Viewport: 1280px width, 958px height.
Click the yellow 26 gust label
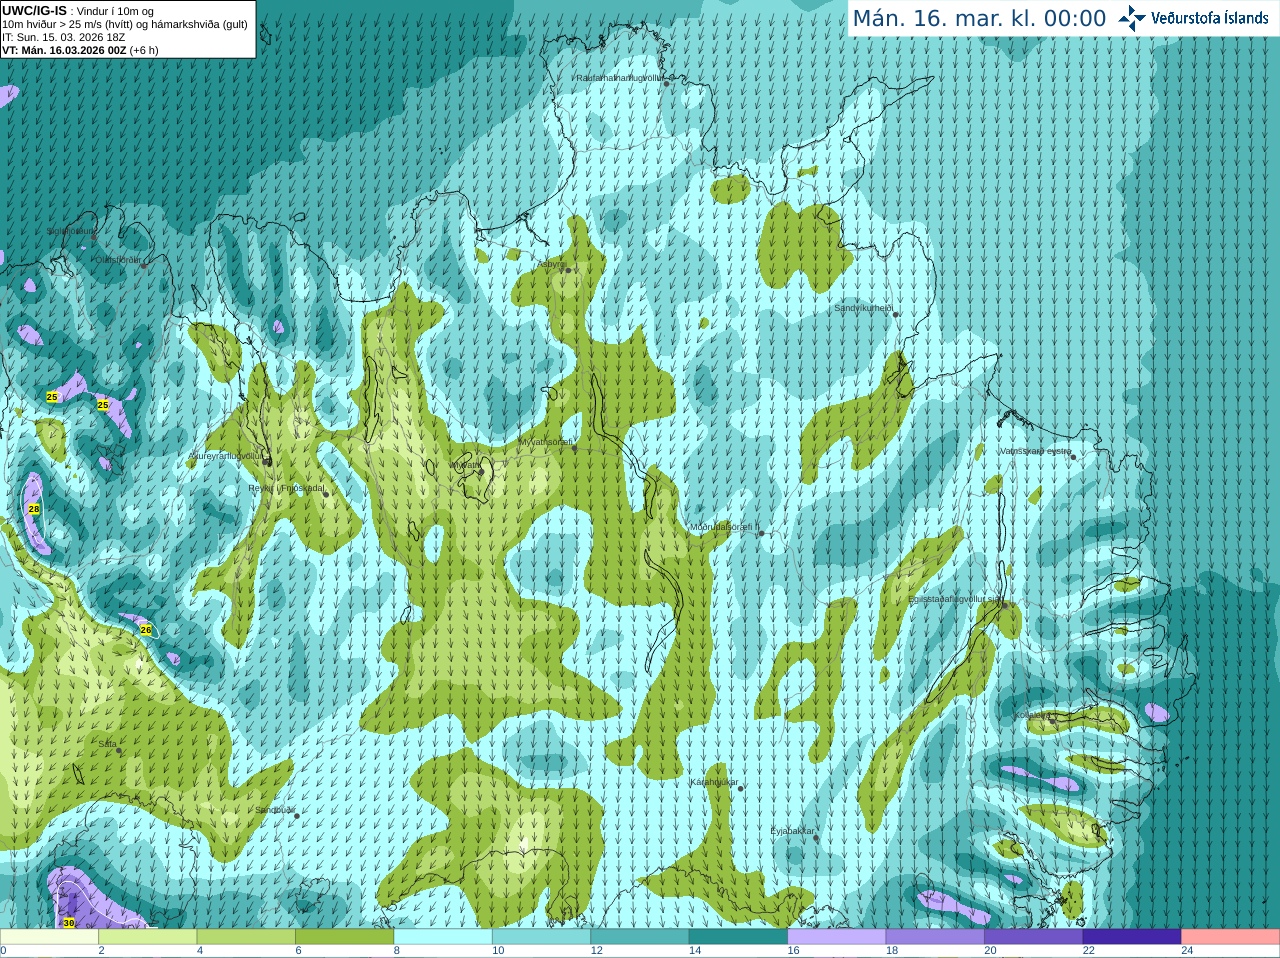point(146,630)
